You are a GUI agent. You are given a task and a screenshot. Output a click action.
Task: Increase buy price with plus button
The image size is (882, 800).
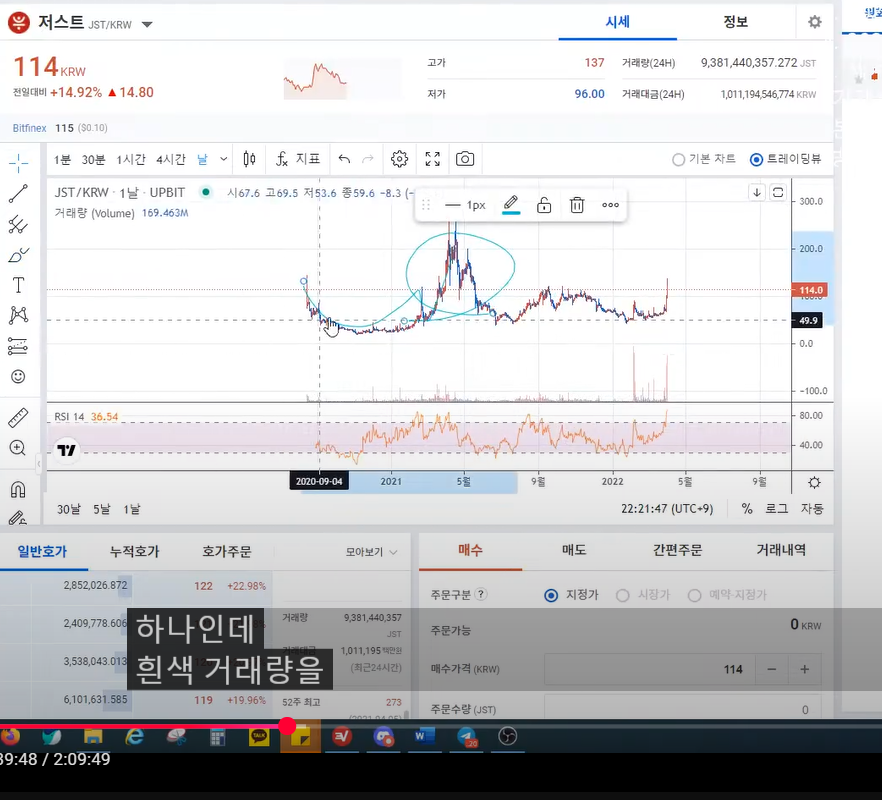coord(804,669)
